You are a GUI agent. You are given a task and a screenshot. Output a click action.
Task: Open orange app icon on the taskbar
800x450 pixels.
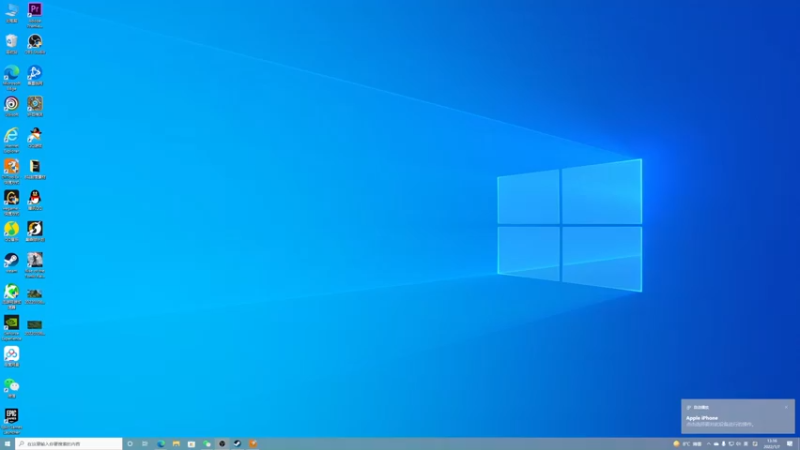pos(253,444)
